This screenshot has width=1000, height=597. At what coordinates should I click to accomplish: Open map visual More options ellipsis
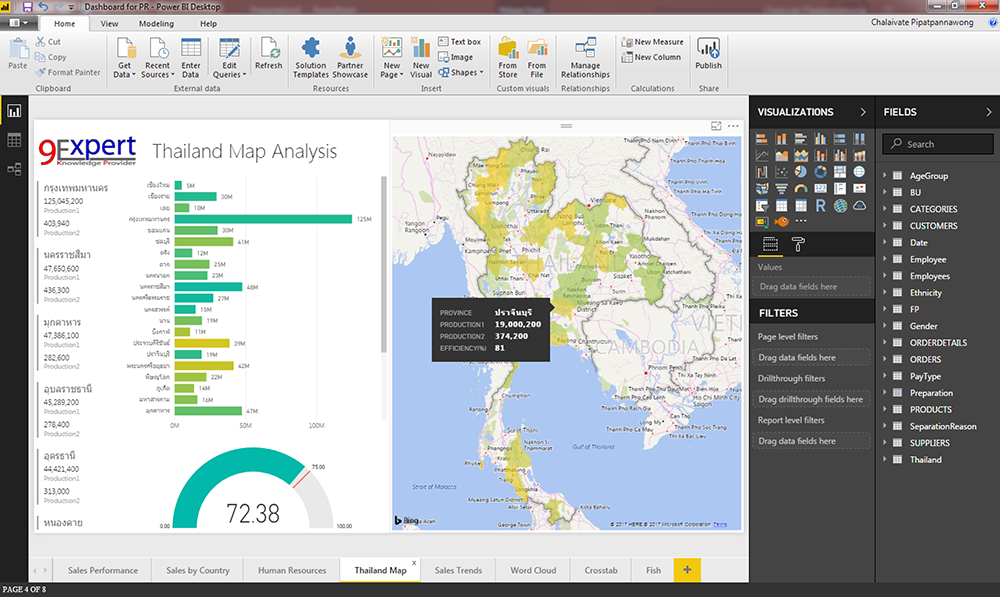tap(733, 126)
